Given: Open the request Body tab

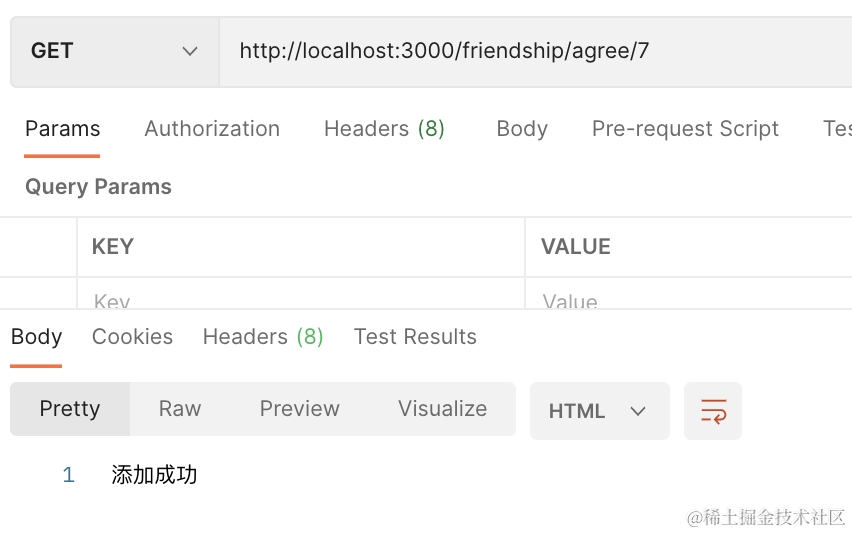Looking at the screenshot, I should pyautogui.click(x=522, y=129).
